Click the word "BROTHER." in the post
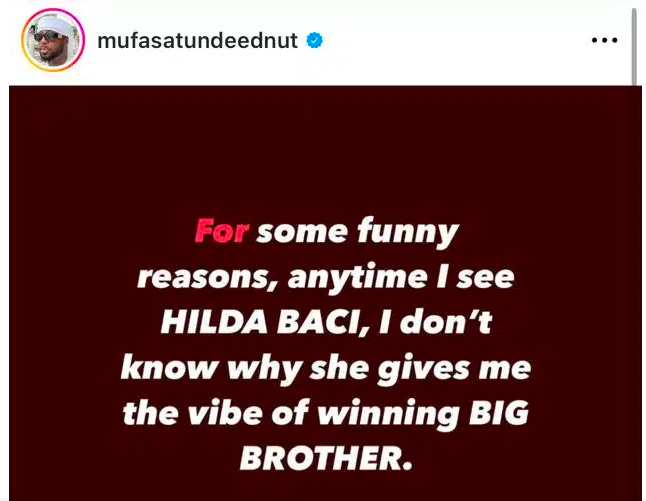 pos(326,458)
